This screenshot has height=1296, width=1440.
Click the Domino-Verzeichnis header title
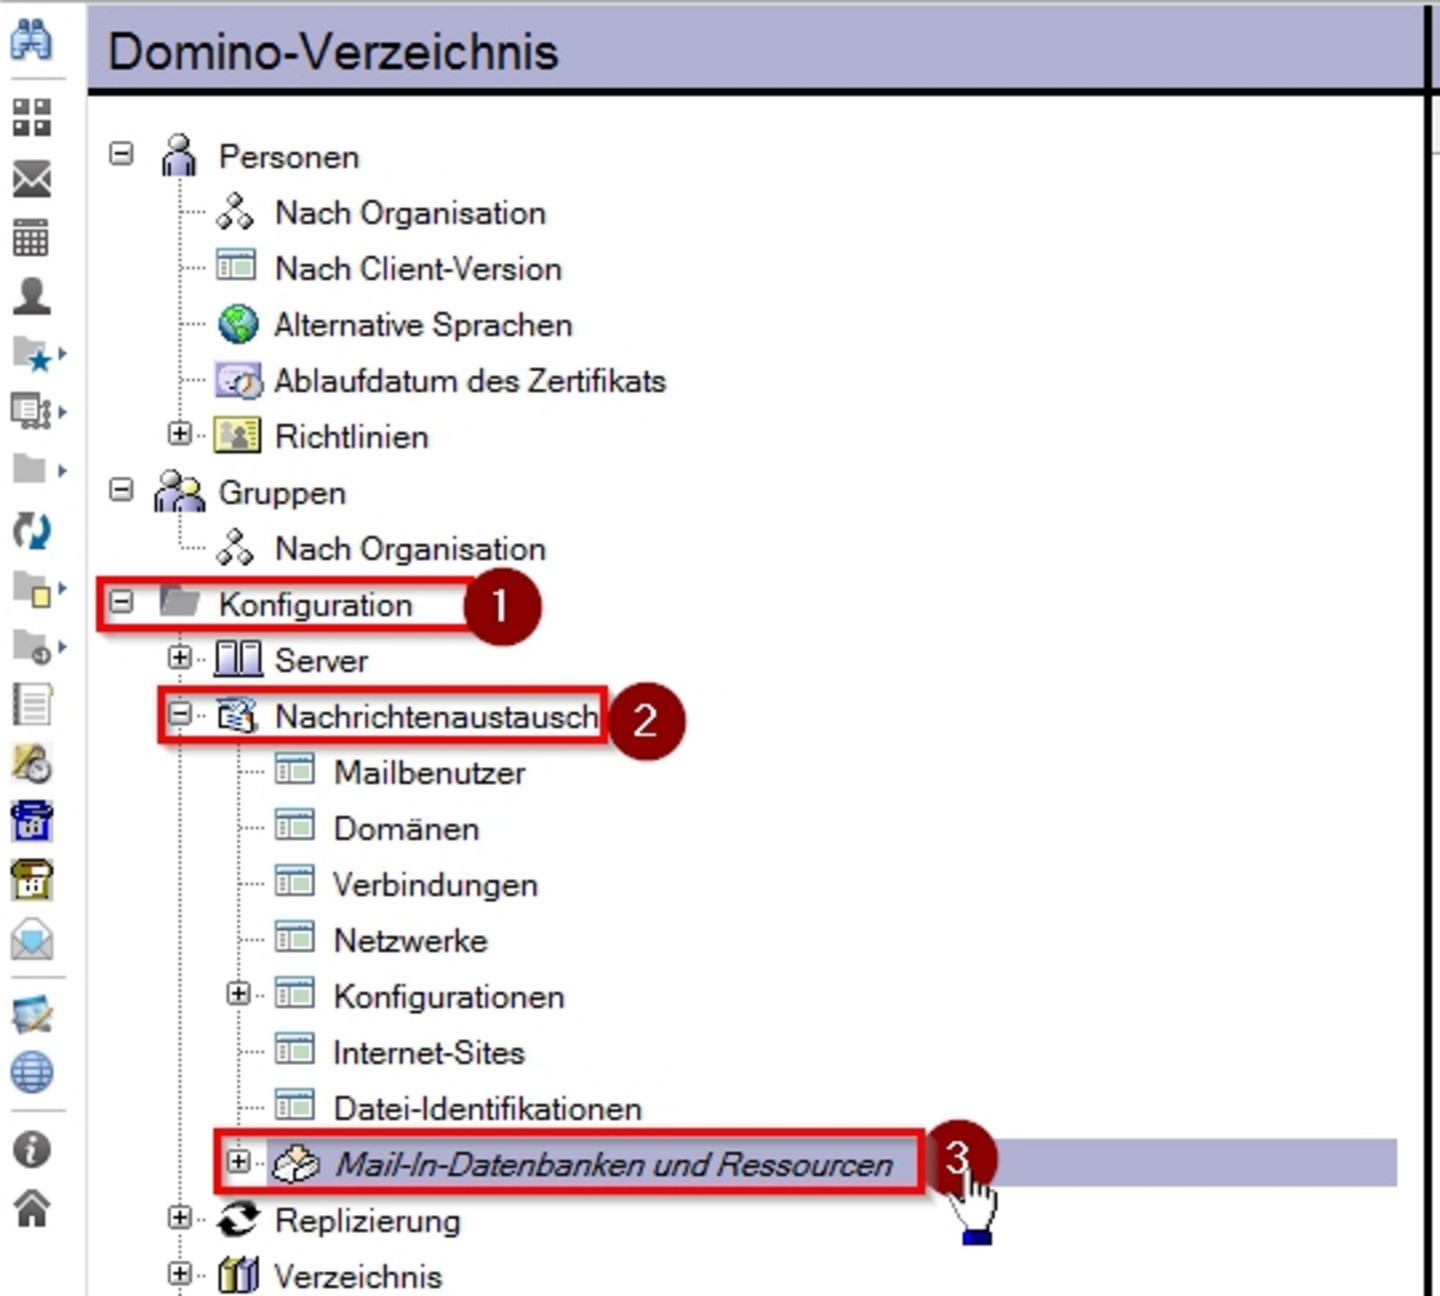[x=332, y=52]
